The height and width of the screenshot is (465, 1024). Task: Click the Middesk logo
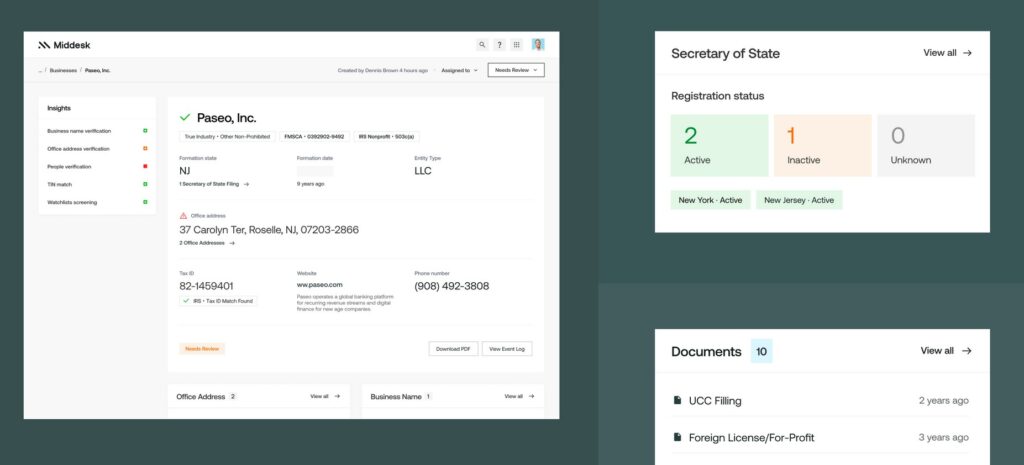tap(64, 45)
